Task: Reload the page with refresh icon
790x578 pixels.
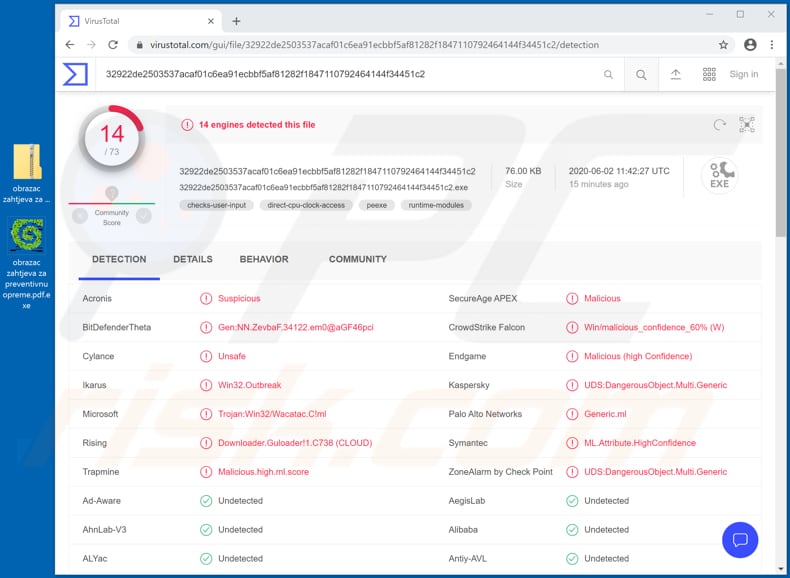Action: 113,45
